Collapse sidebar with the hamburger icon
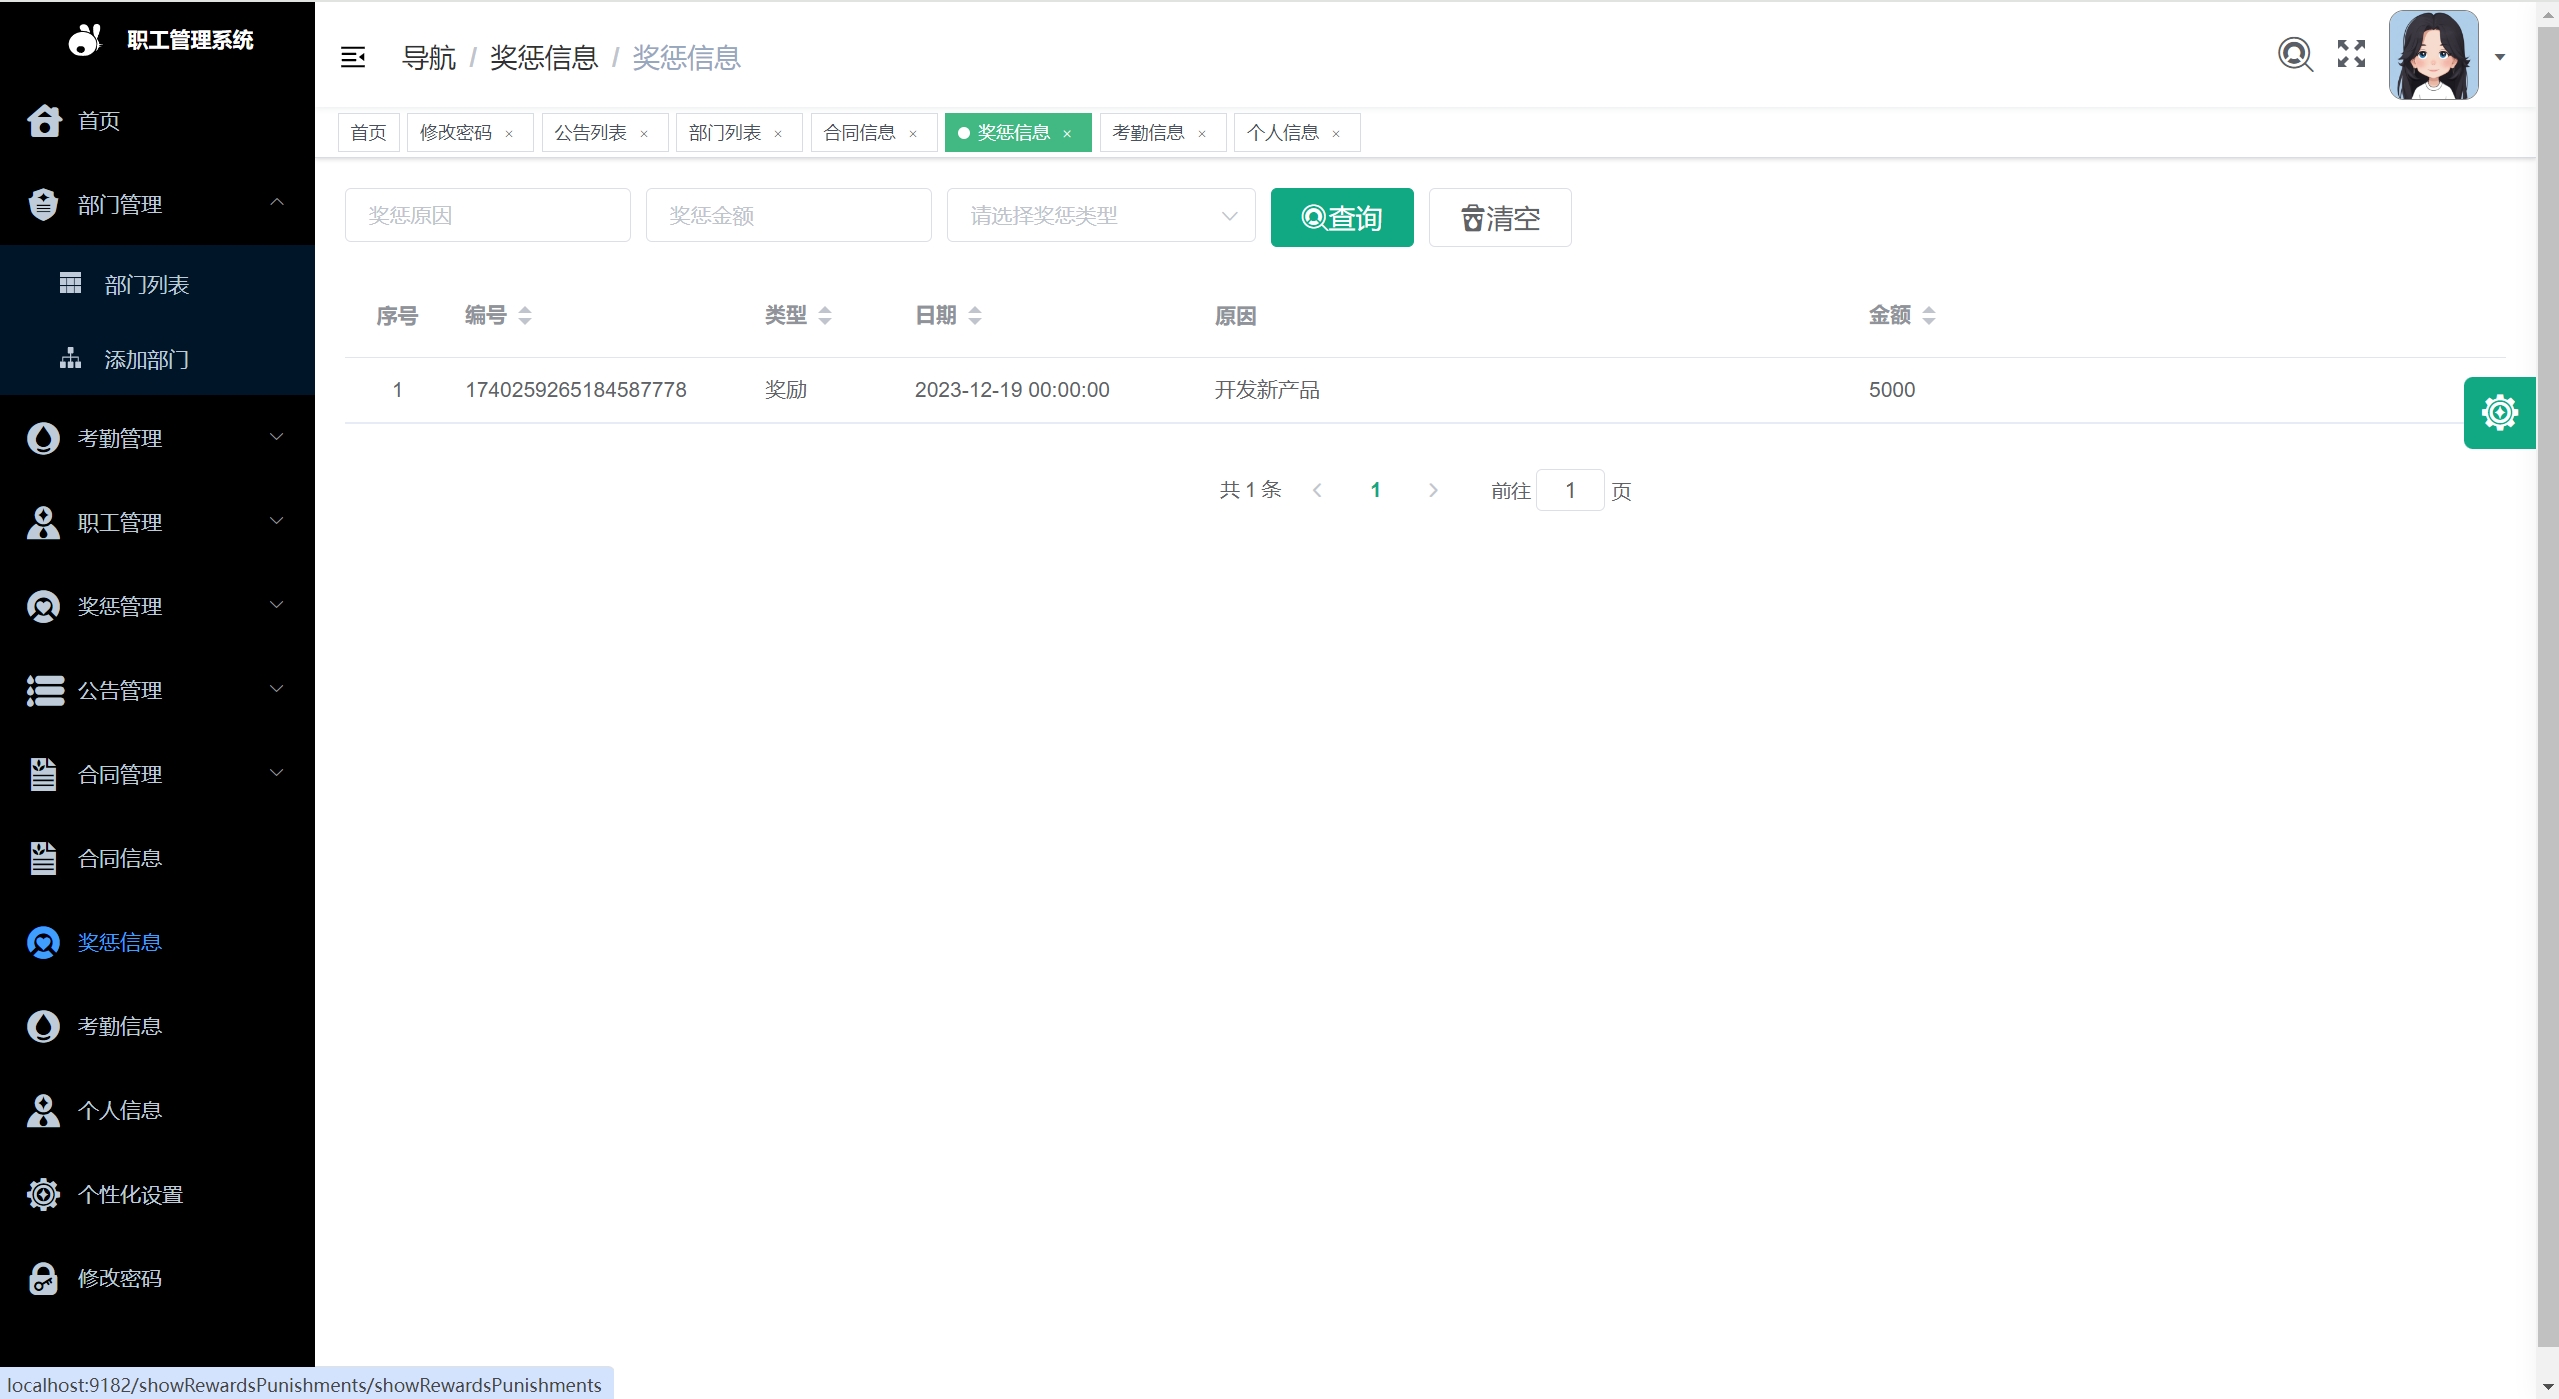Image resolution: width=2559 pixels, height=1399 pixels. click(x=353, y=58)
